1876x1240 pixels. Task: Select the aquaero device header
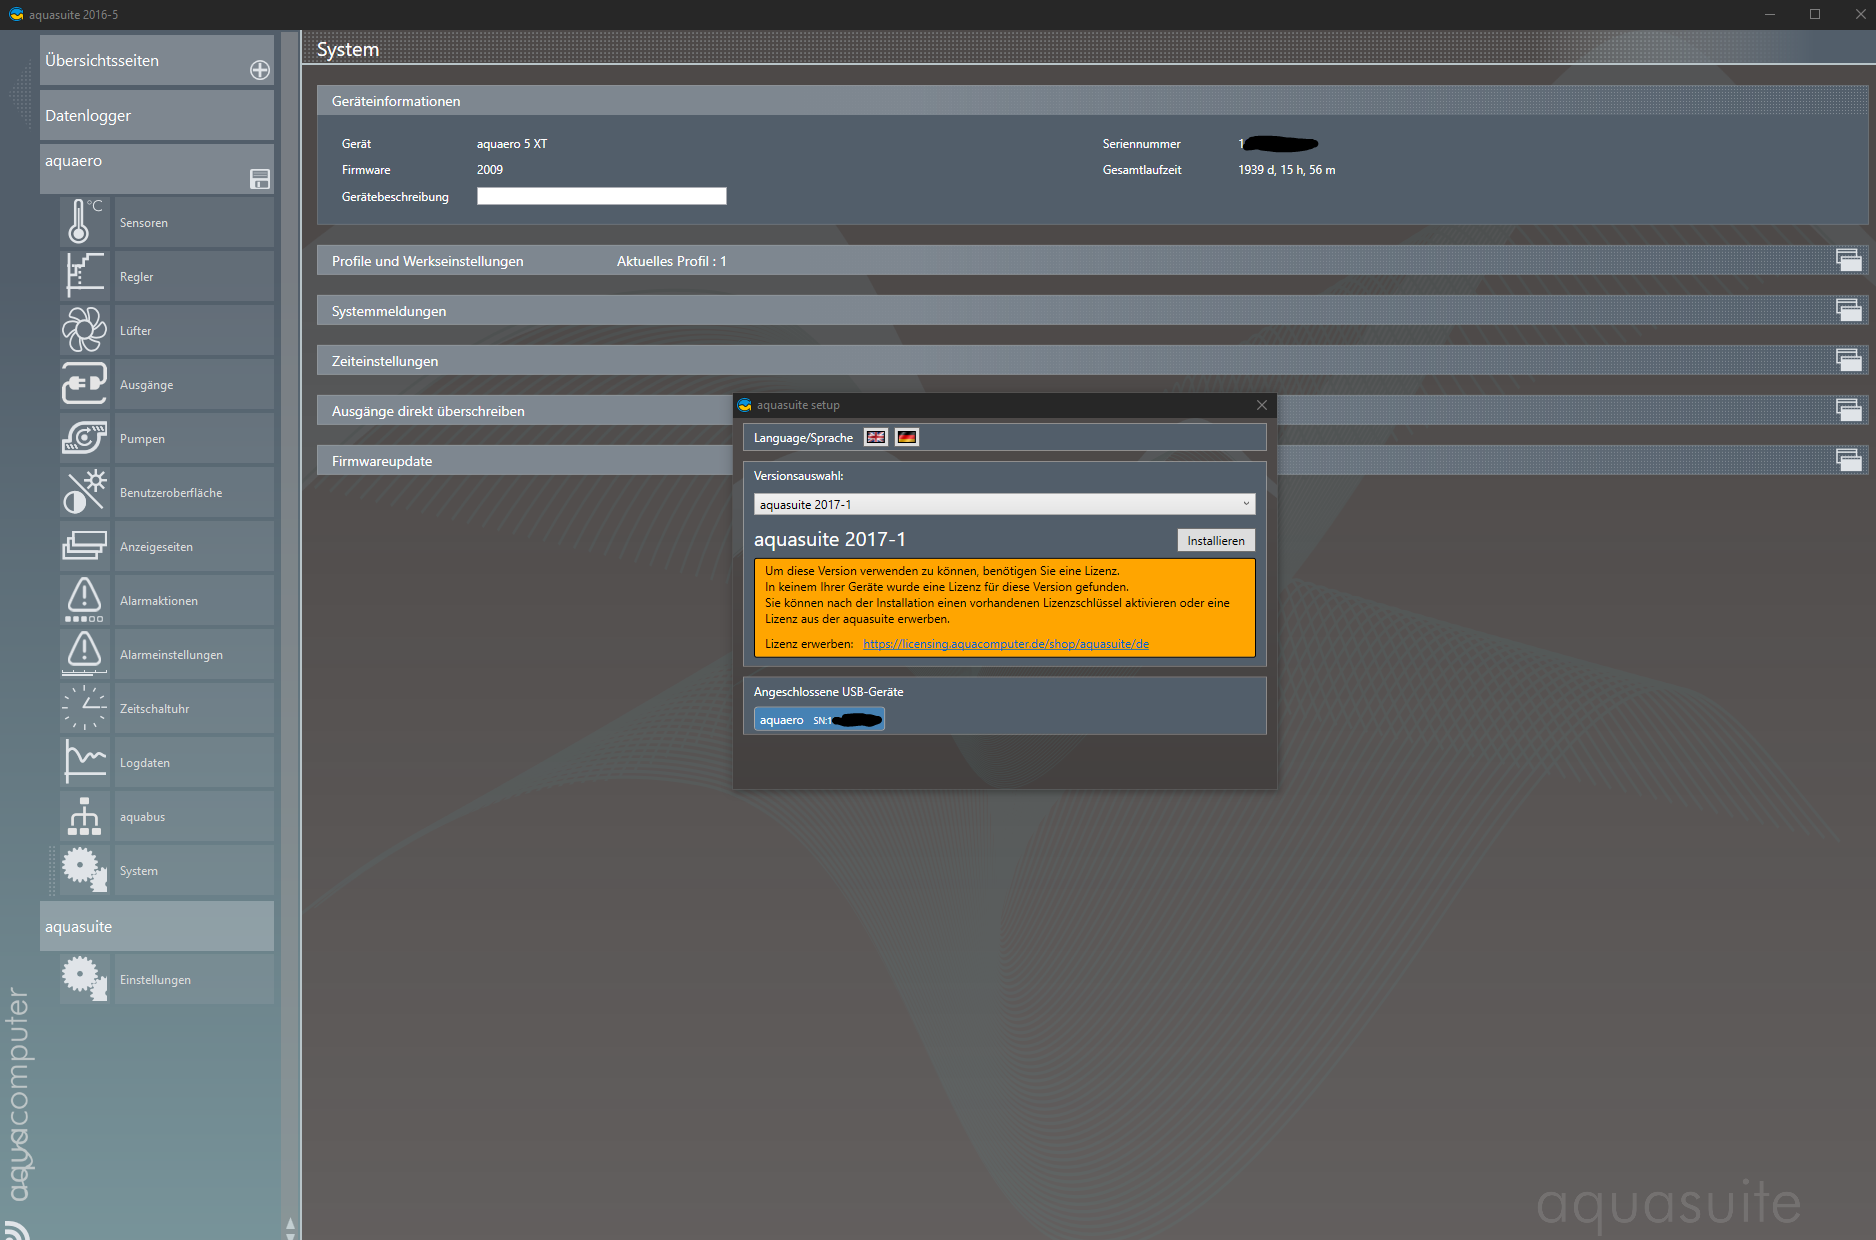point(157,169)
